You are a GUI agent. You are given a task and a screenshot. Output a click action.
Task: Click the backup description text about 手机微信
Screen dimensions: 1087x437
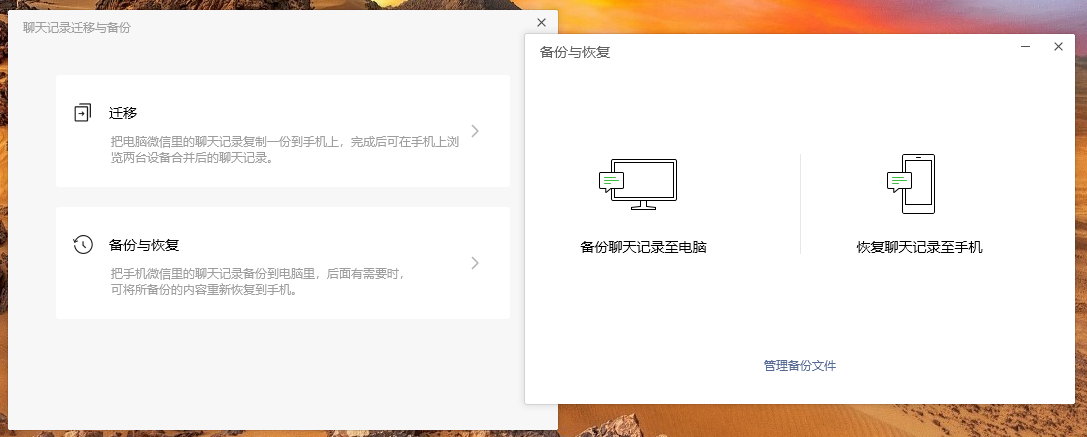(257, 282)
